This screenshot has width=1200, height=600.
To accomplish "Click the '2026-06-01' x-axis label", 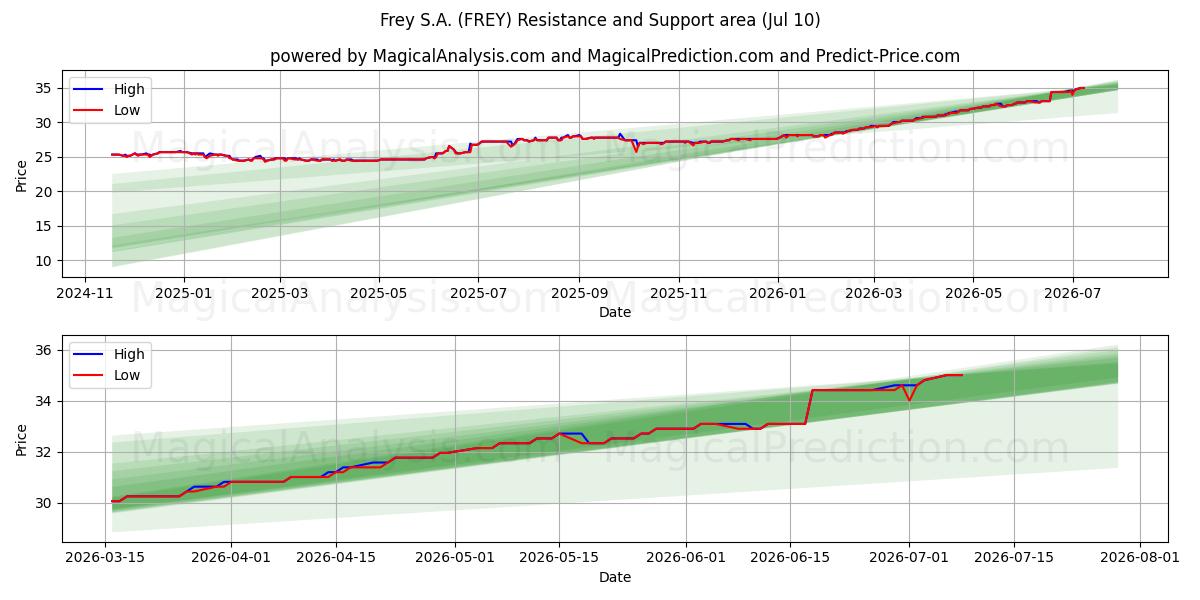I will coord(686,560).
